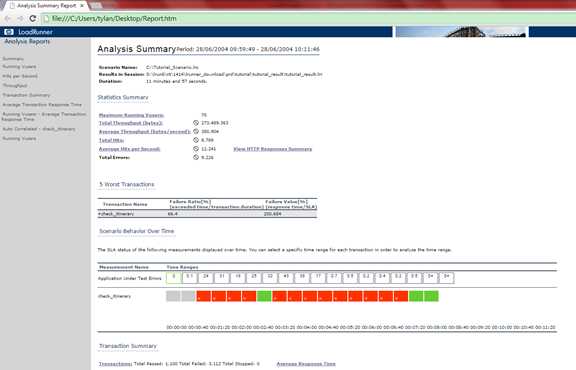Click the LoadRunner title in the header
This screenshot has height=370, width=576.
click(x=35, y=32)
